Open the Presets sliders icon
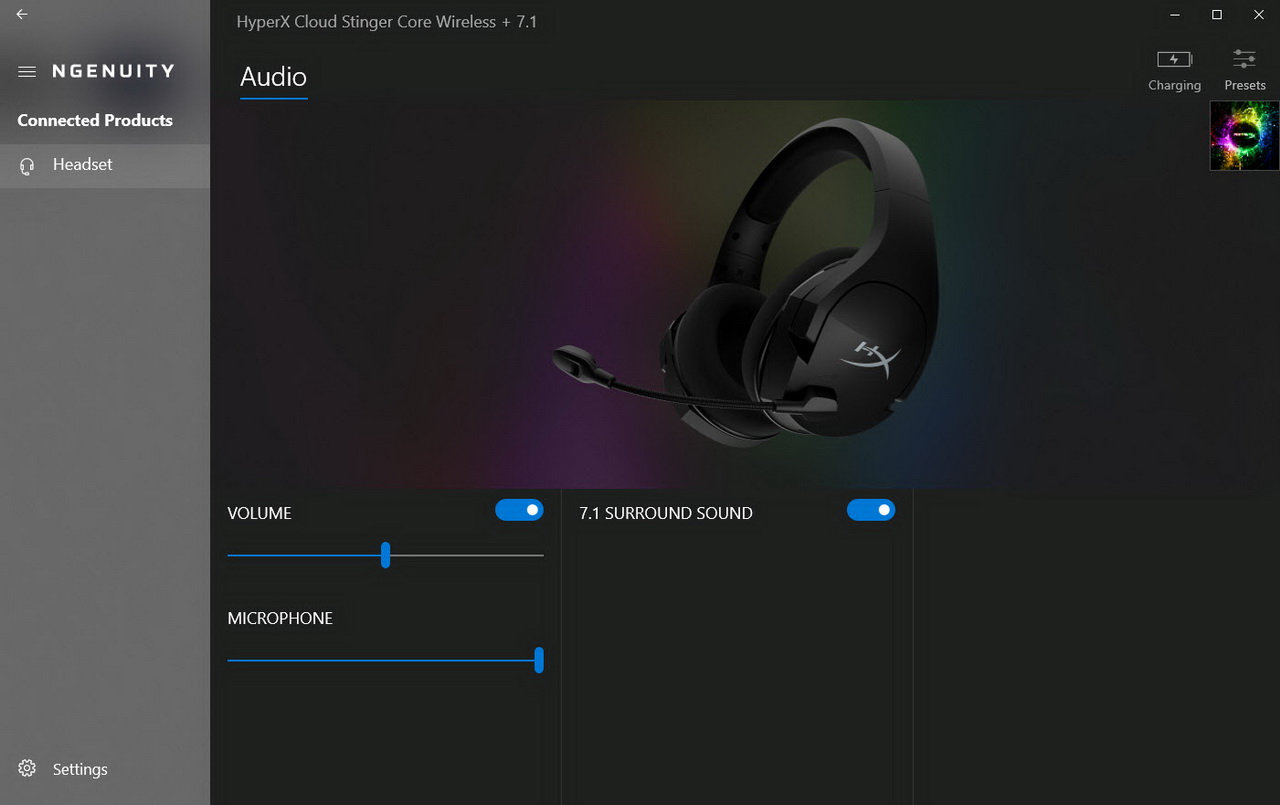The image size is (1280, 805). 1244,59
